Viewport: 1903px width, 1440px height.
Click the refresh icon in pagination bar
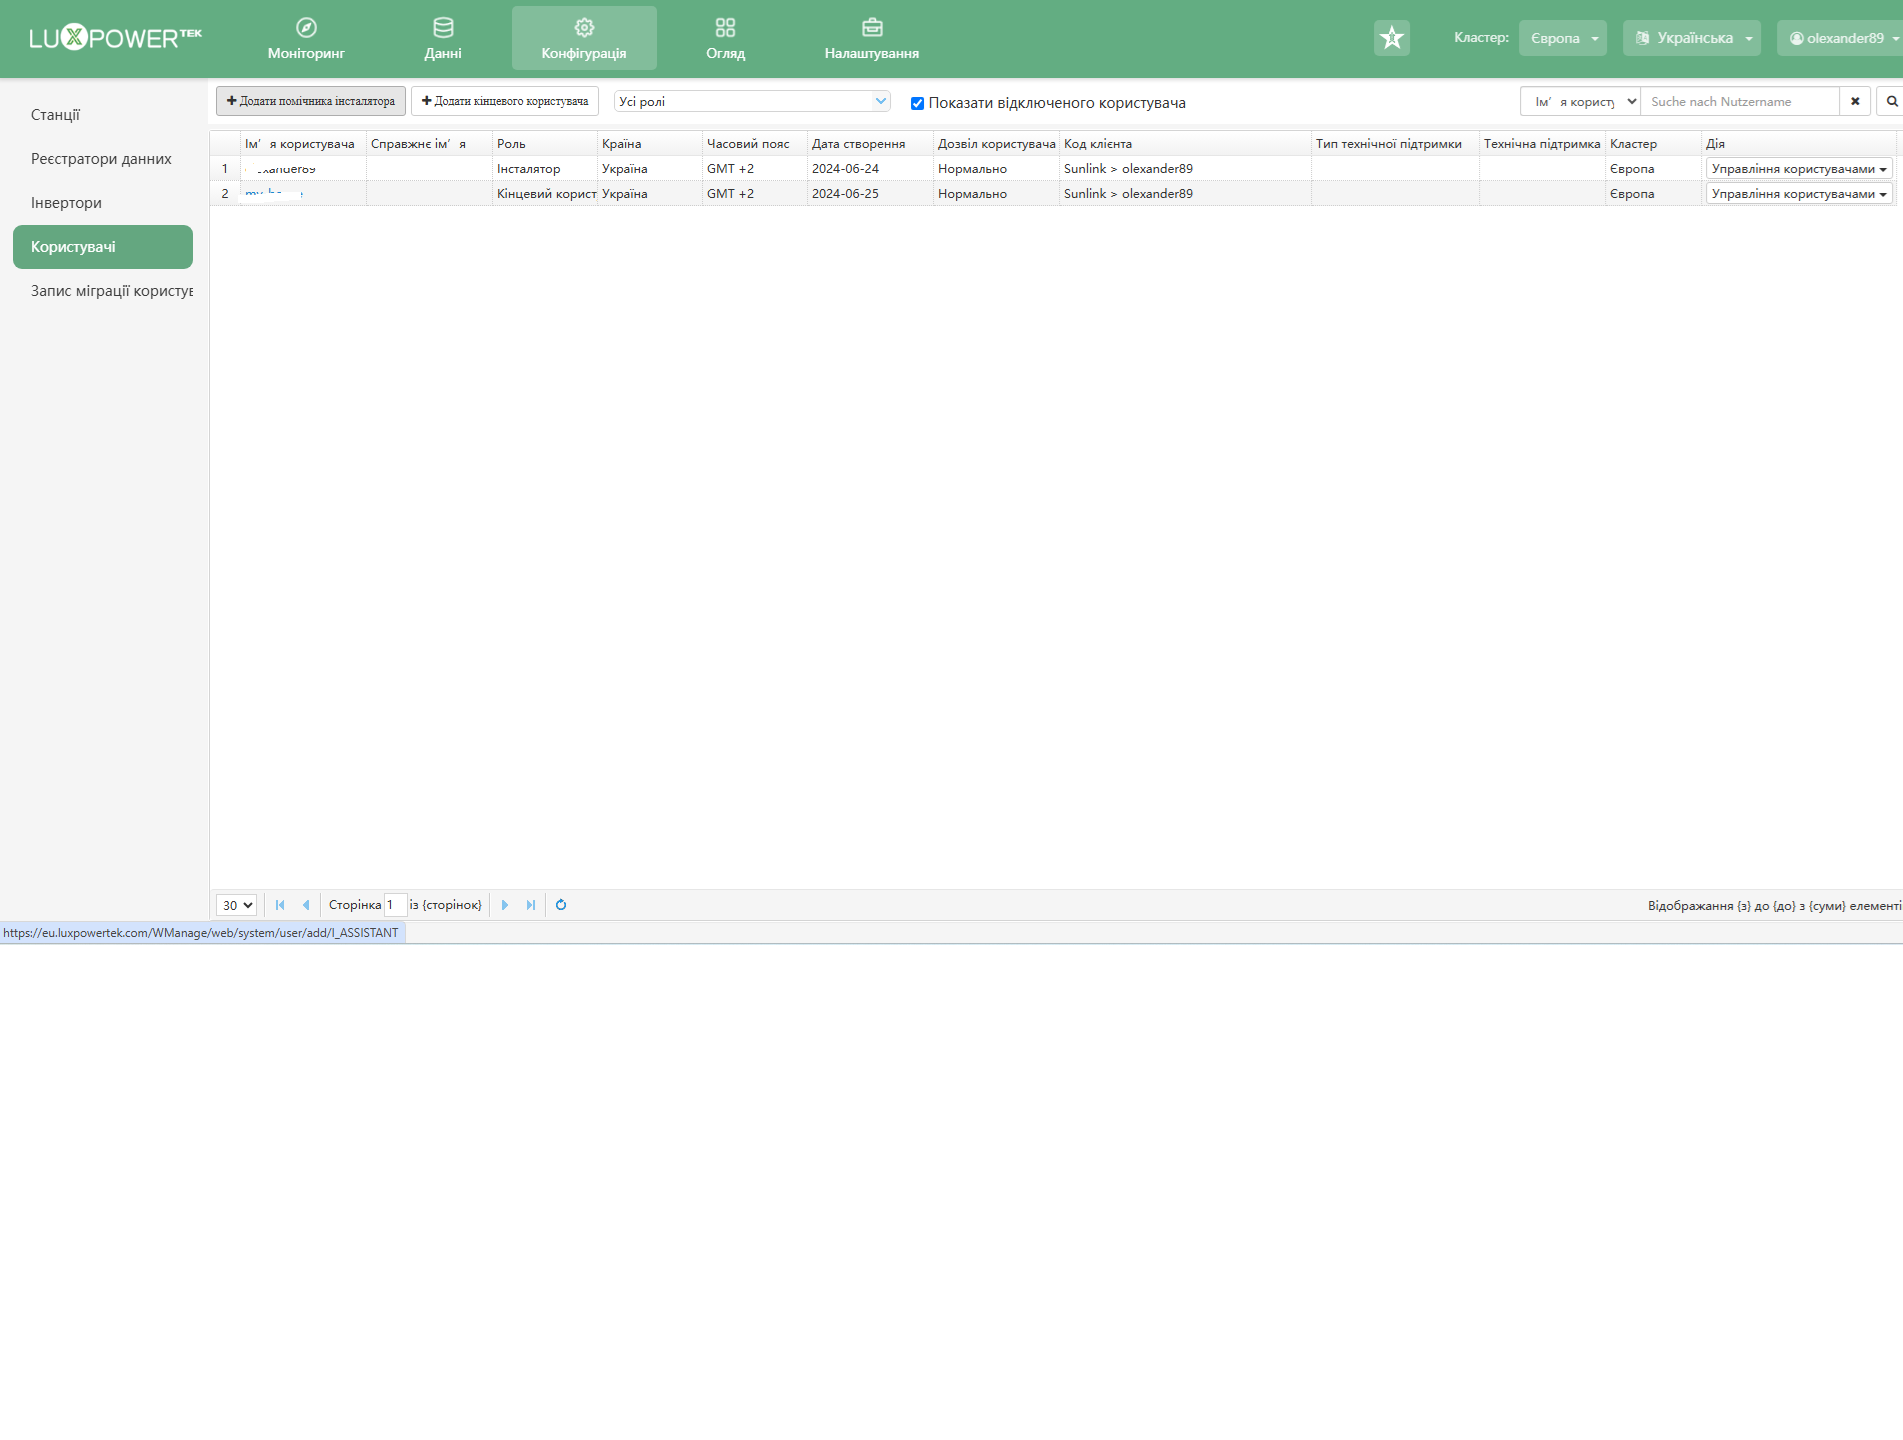[x=561, y=905]
